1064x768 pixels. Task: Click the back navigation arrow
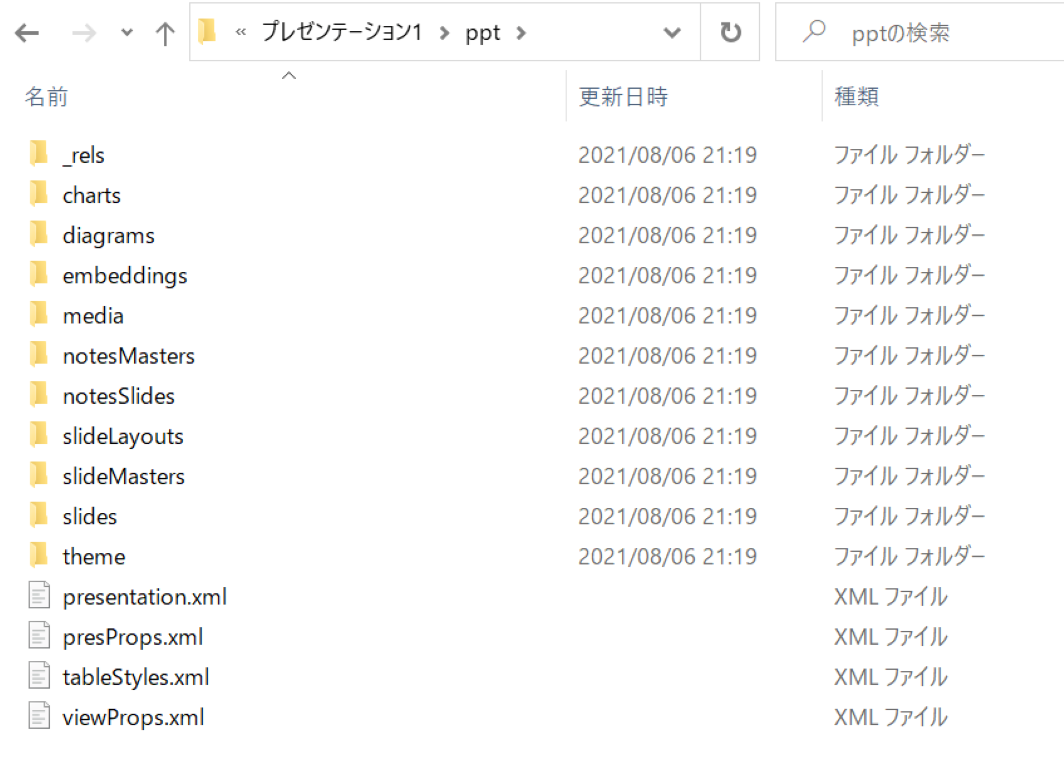tap(26, 31)
